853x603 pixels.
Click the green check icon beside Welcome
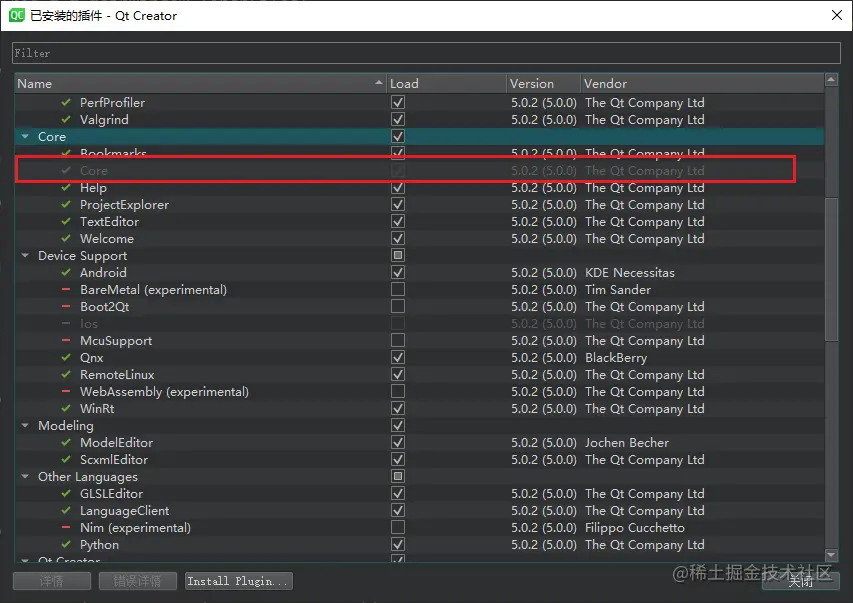66,238
